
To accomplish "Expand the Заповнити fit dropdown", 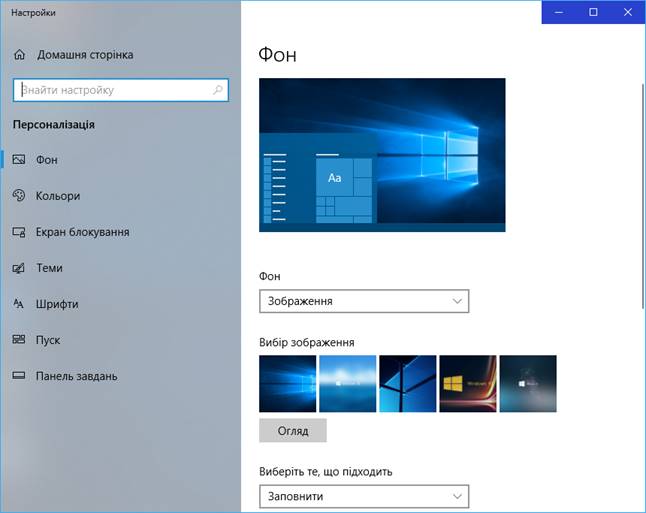I will click(x=364, y=496).
